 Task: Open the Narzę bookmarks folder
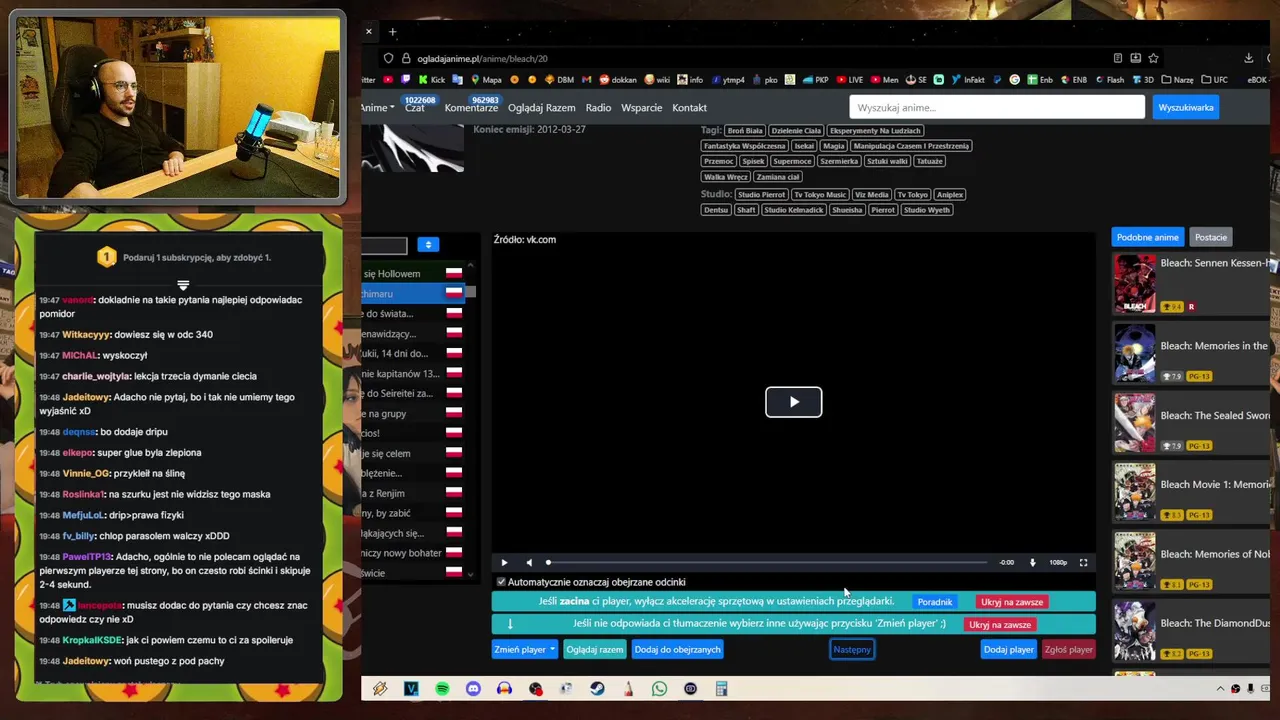point(1178,80)
